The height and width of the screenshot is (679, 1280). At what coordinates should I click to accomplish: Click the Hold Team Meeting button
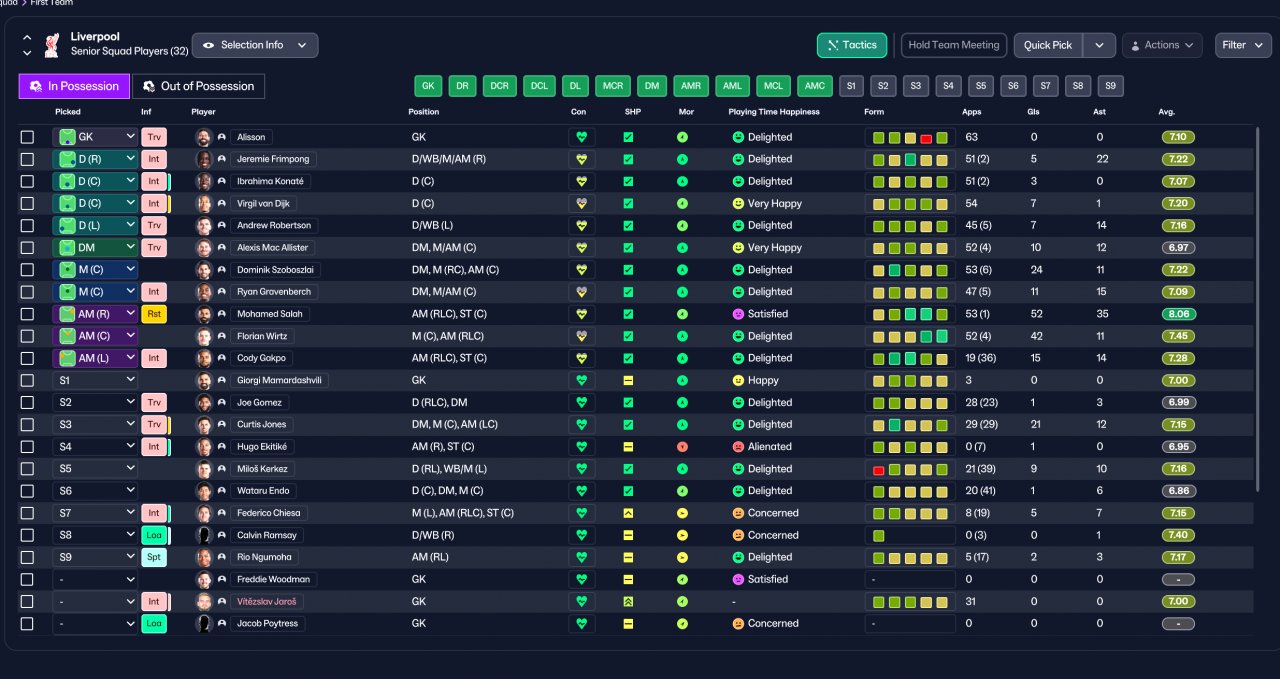(953, 45)
